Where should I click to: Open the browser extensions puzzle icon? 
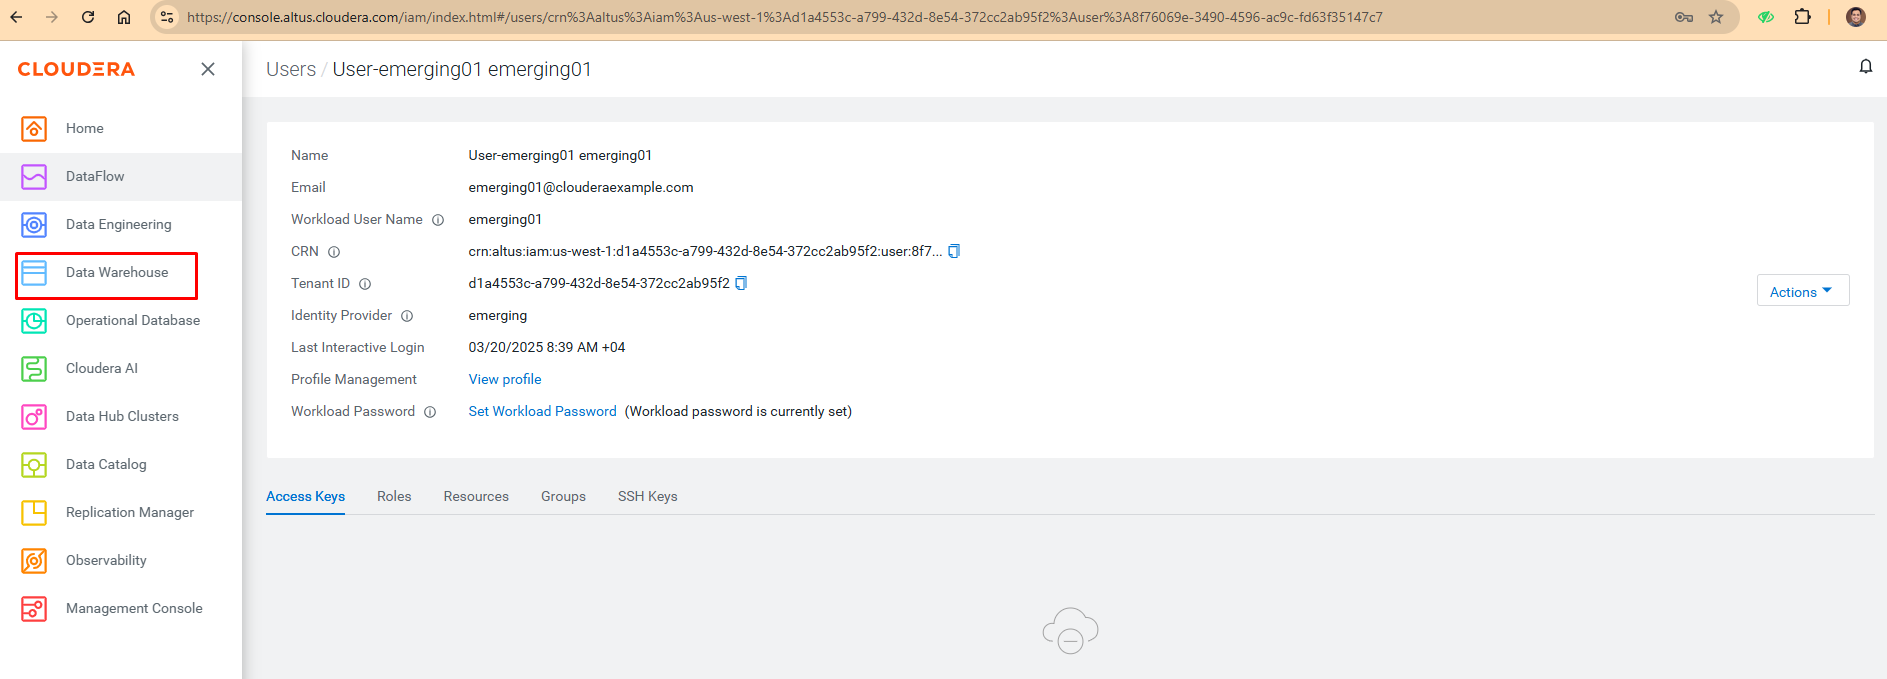[x=1803, y=17]
